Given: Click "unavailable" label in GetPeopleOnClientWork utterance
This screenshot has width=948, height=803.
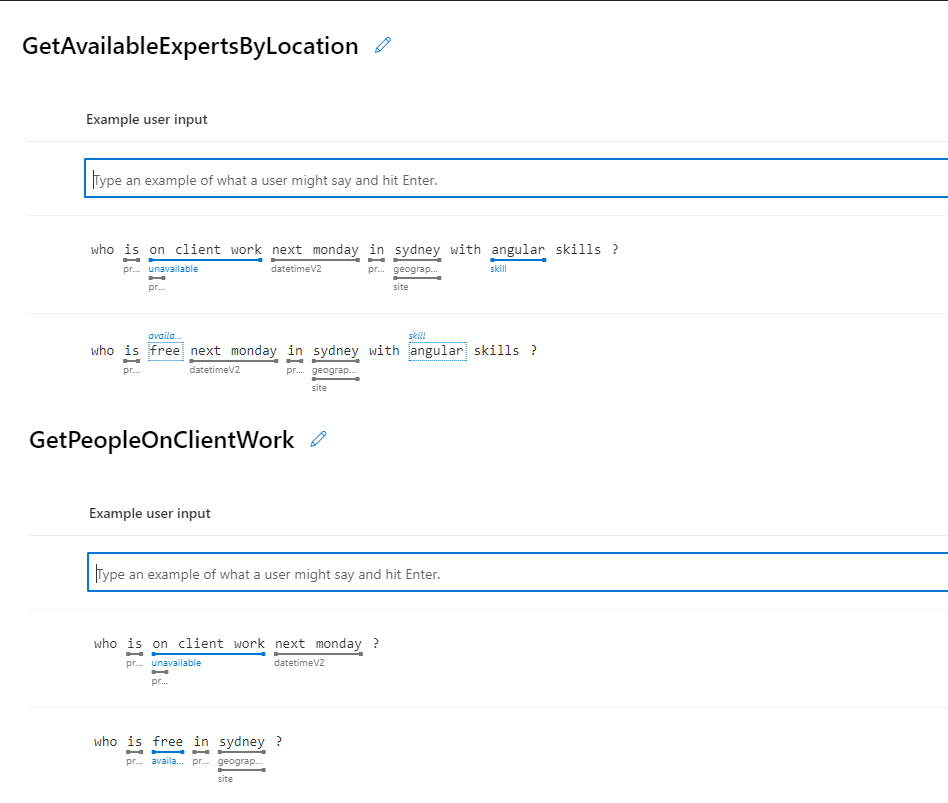Looking at the screenshot, I should (176, 663).
